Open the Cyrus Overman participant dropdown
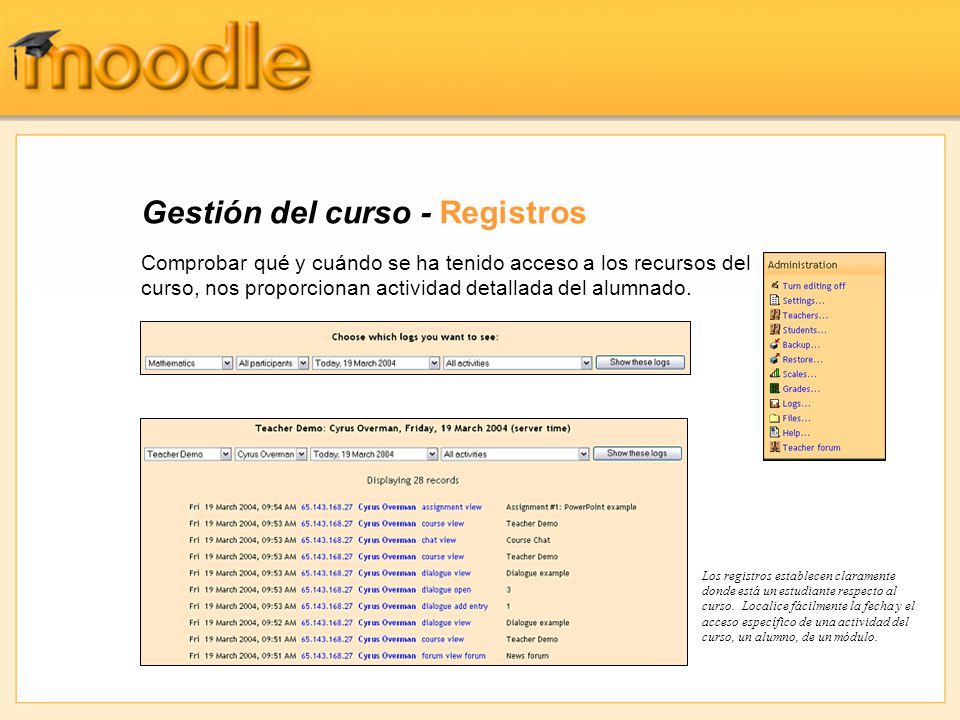Viewport: 960px width, 720px height. (x=271, y=454)
